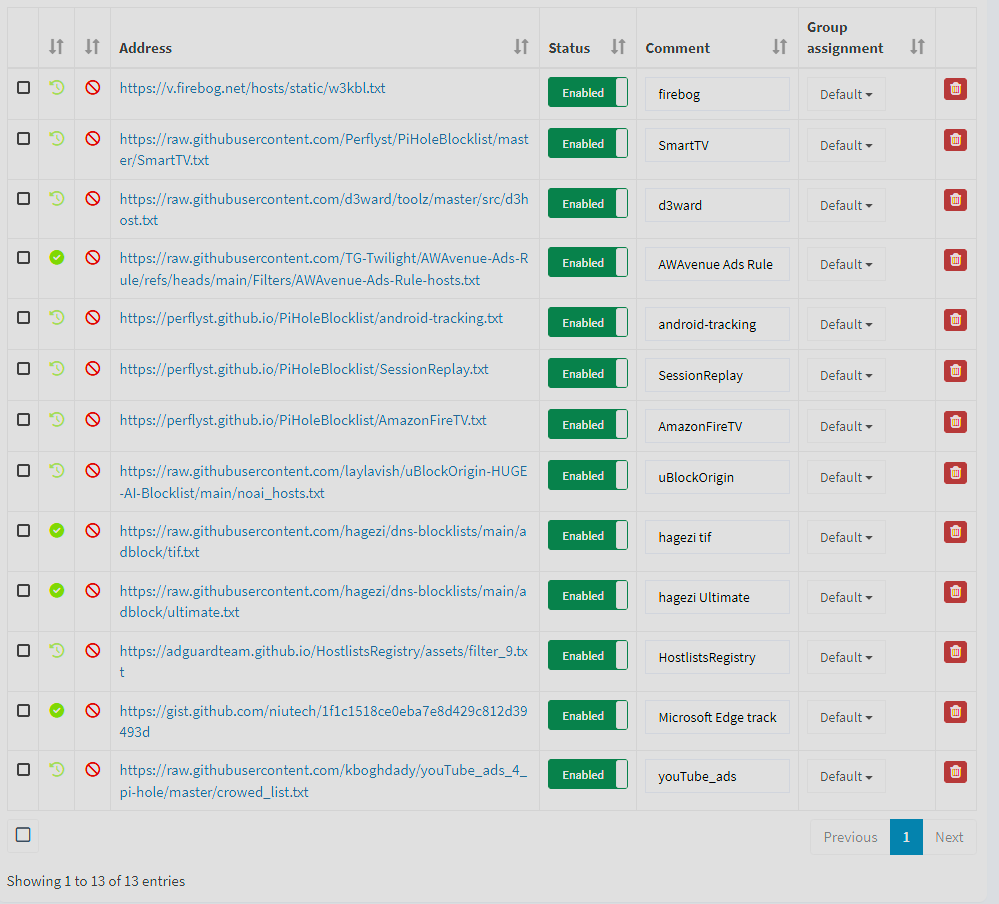Disable the SessionReplay list using Enabled toggle

[x=587, y=374]
